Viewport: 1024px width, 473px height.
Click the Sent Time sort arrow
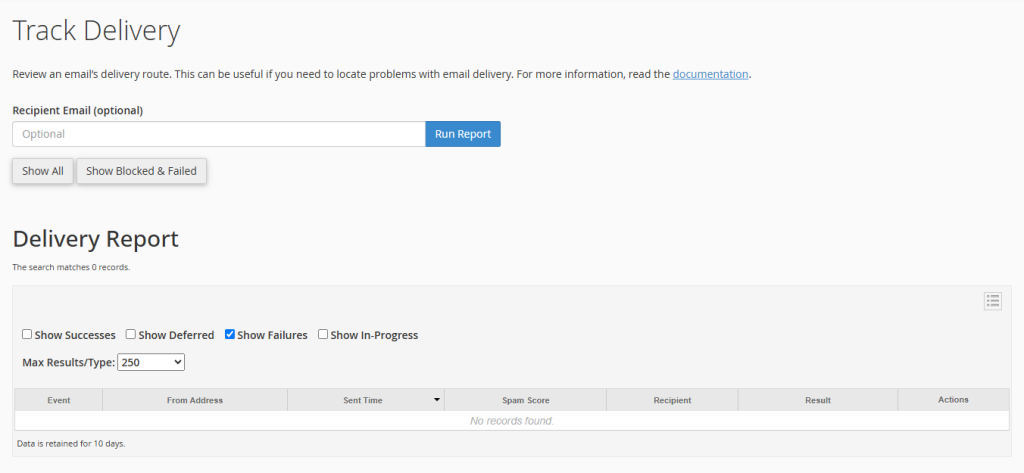(x=436, y=400)
